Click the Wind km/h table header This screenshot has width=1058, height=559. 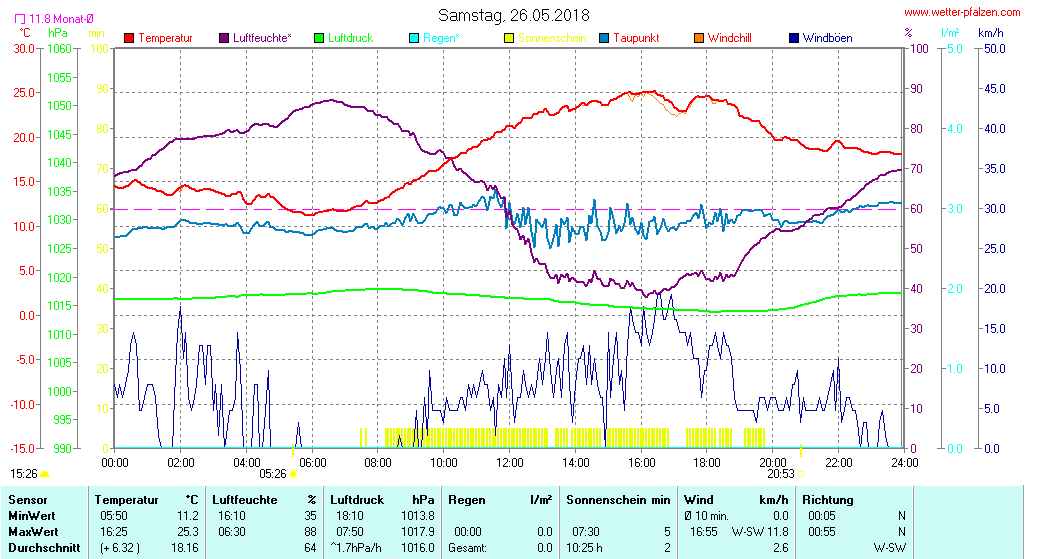tap(735, 500)
